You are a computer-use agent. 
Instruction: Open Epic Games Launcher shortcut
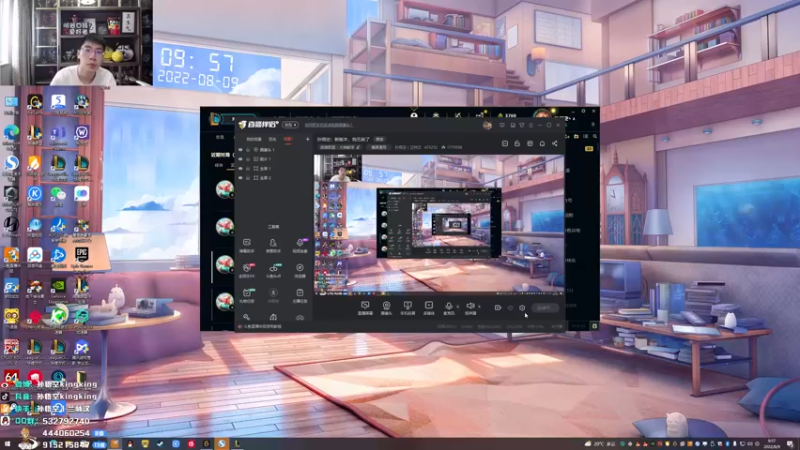pyautogui.click(x=82, y=258)
